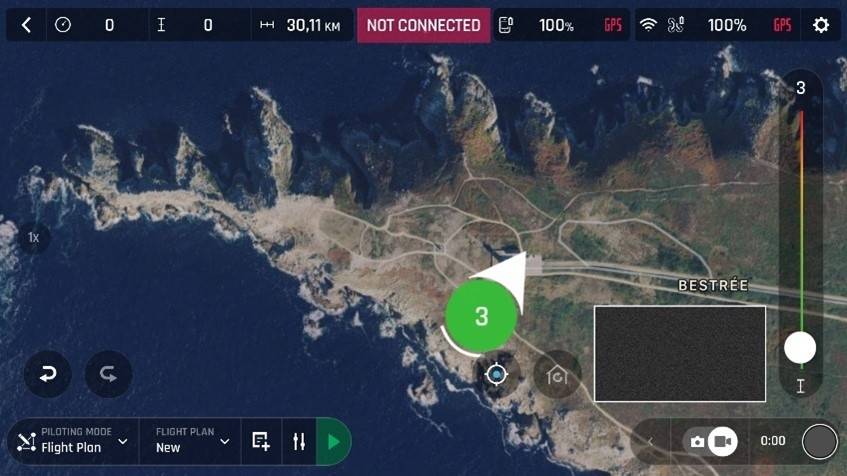Select green waypoint 3 on the map
This screenshot has height=476, width=847.
pyautogui.click(x=481, y=316)
